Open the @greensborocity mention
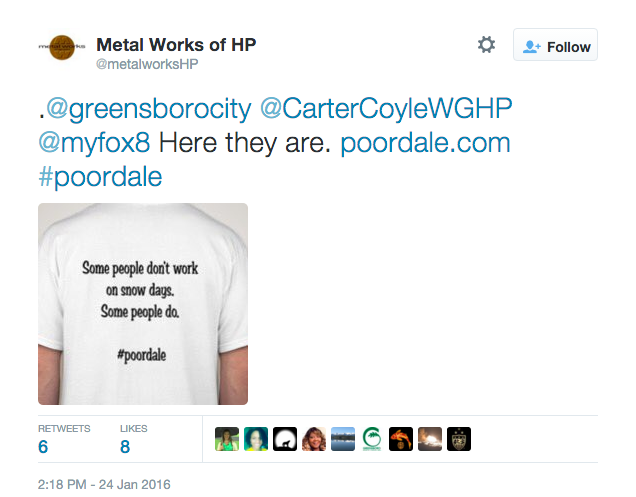 click(x=148, y=110)
